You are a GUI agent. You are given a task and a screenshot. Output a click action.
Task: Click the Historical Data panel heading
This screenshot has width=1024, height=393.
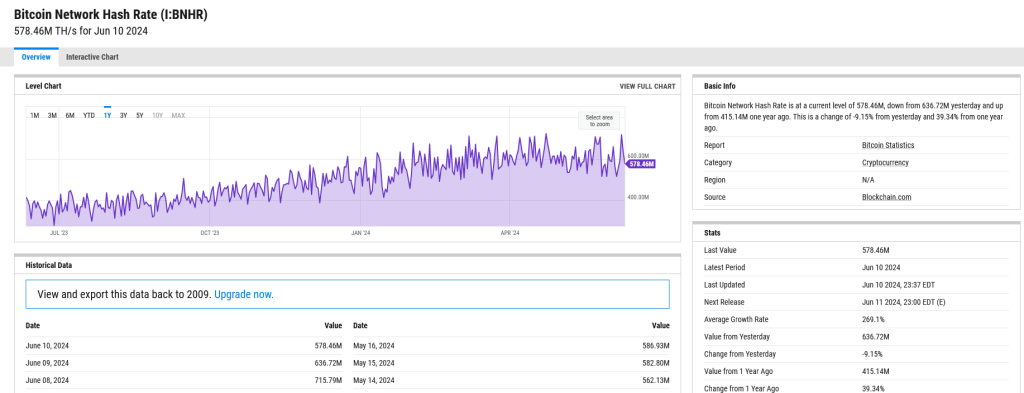coord(49,266)
